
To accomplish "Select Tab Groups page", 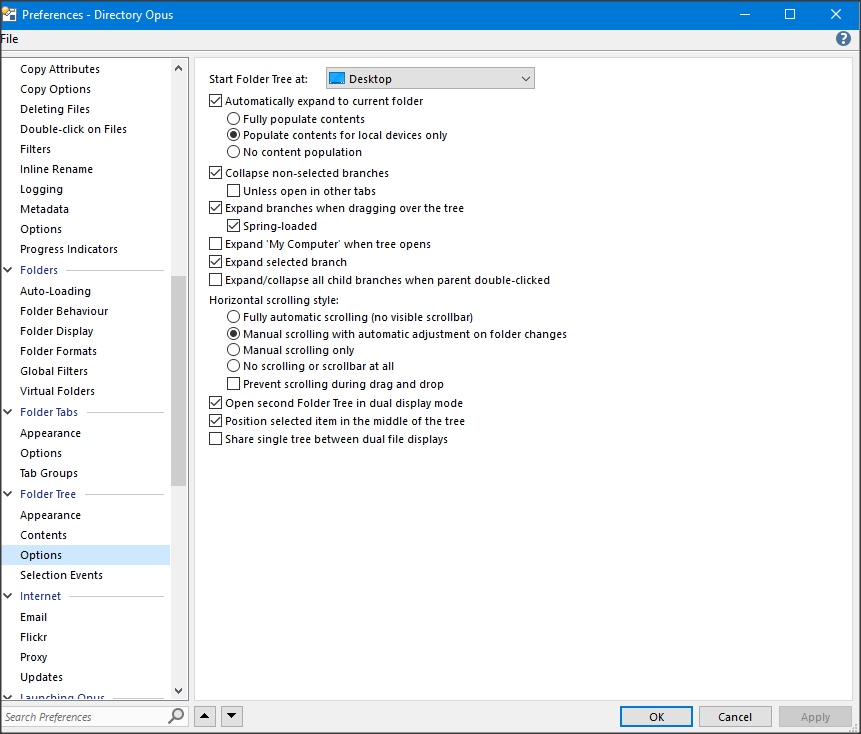I will tap(49, 473).
